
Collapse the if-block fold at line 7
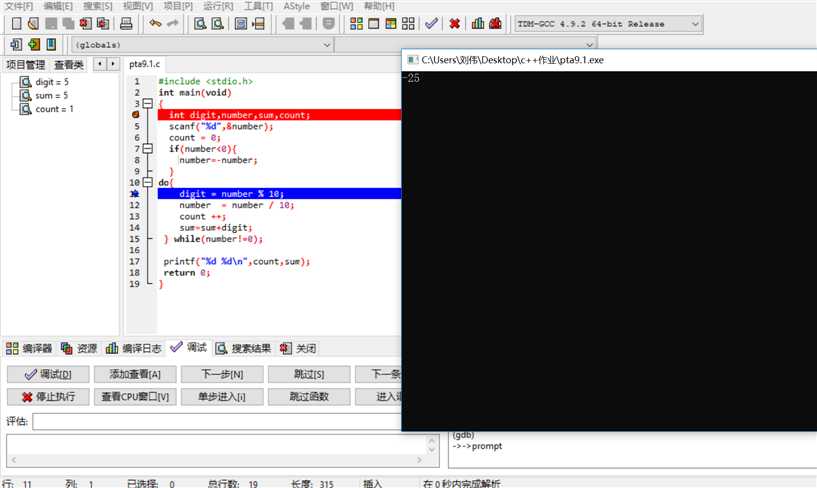[147, 149]
